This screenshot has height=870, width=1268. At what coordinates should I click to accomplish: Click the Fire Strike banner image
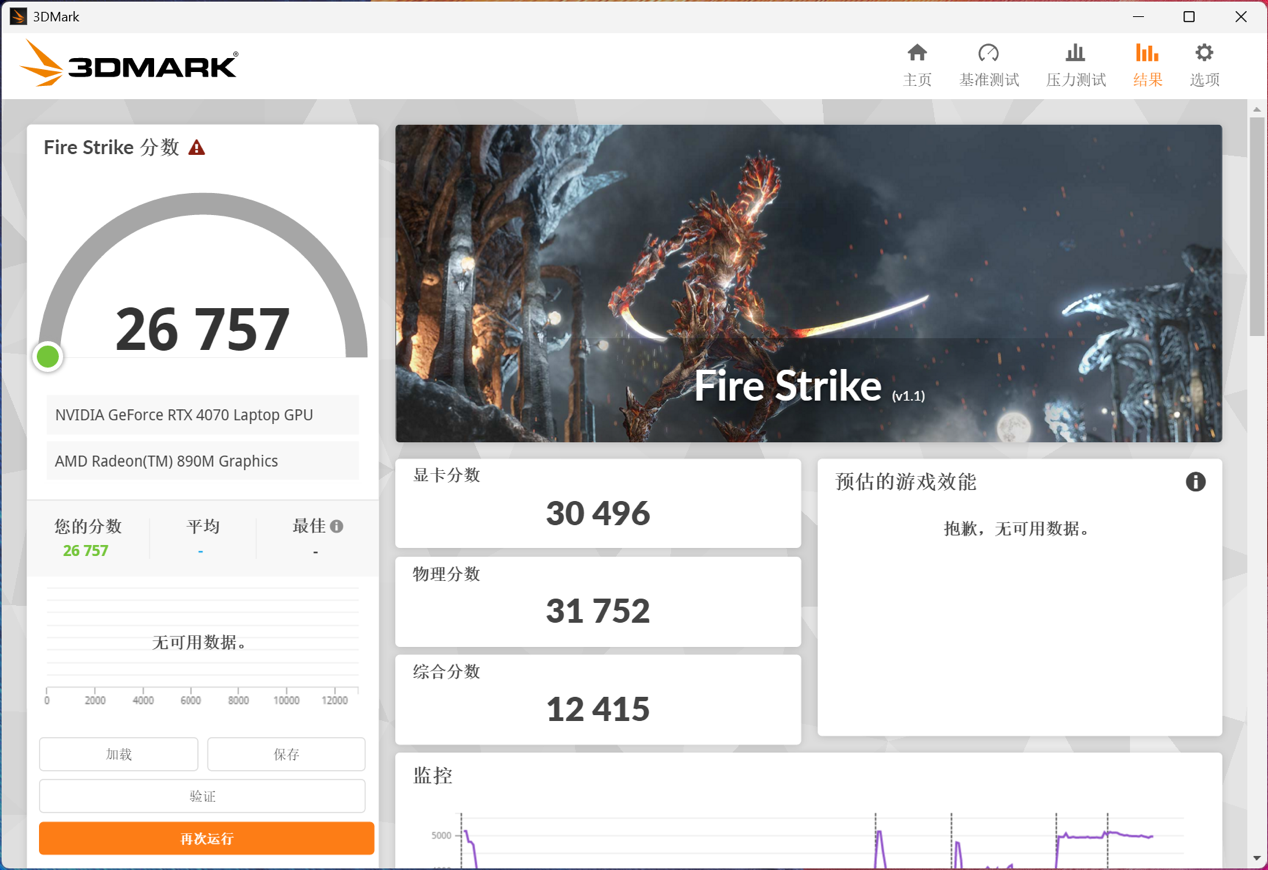[x=808, y=283]
